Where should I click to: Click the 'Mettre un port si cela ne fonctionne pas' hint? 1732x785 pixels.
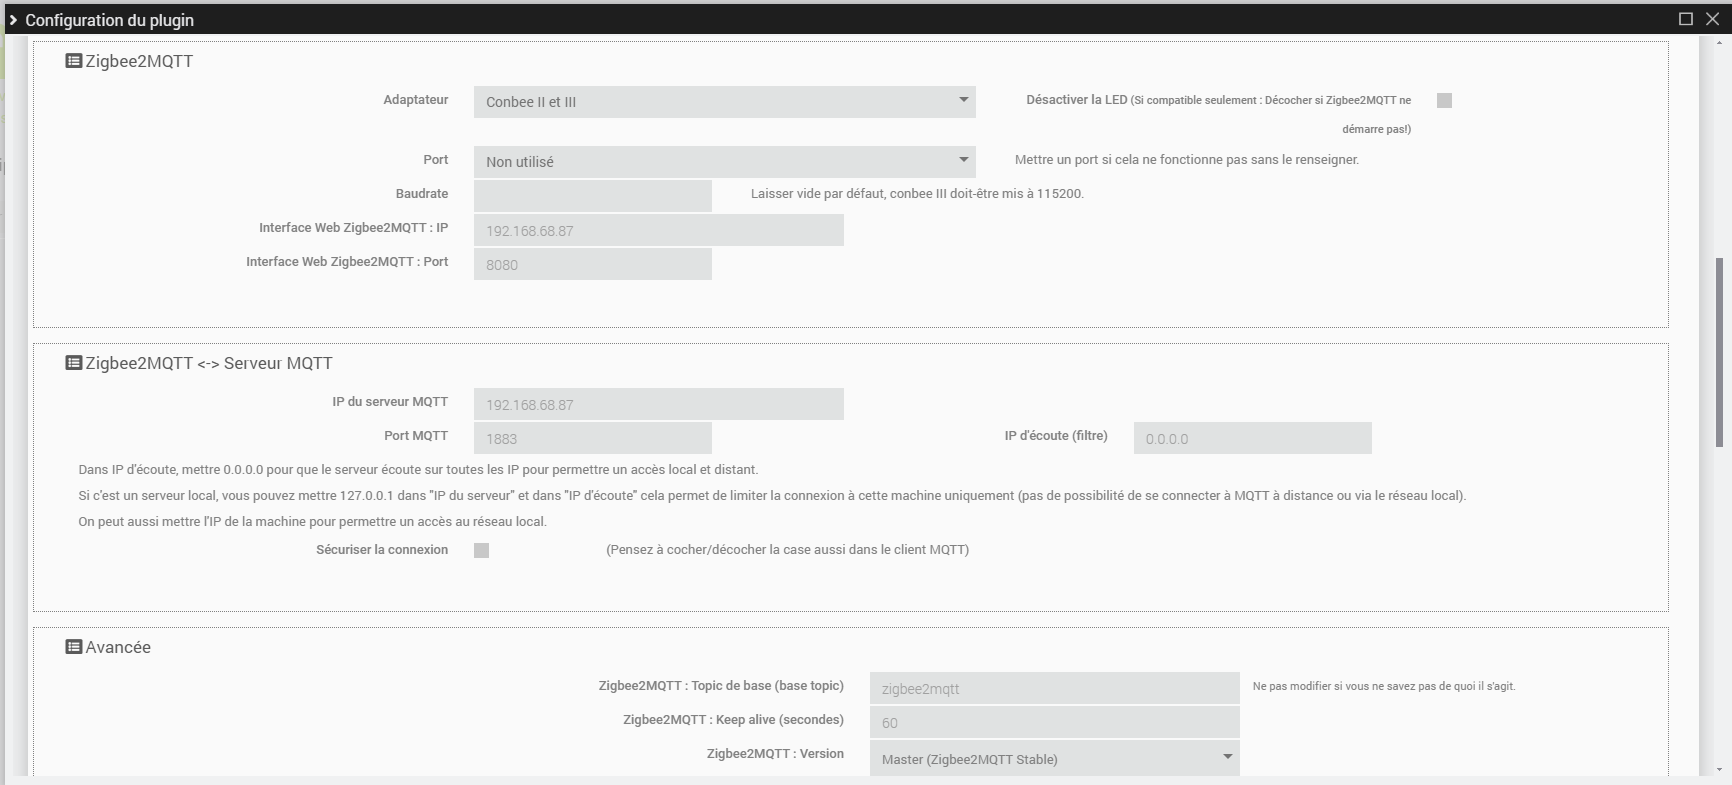pyautogui.click(x=1187, y=160)
